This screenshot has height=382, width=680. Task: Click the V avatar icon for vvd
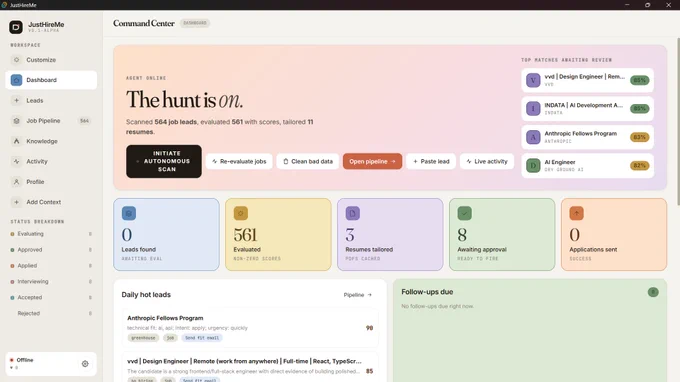click(533, 80)
